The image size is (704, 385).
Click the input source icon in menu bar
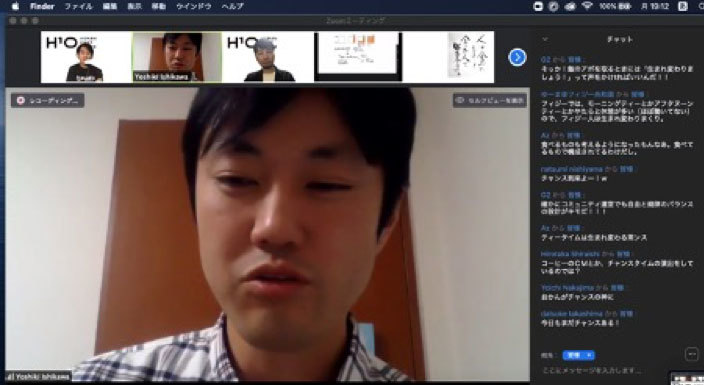[682, 6]
